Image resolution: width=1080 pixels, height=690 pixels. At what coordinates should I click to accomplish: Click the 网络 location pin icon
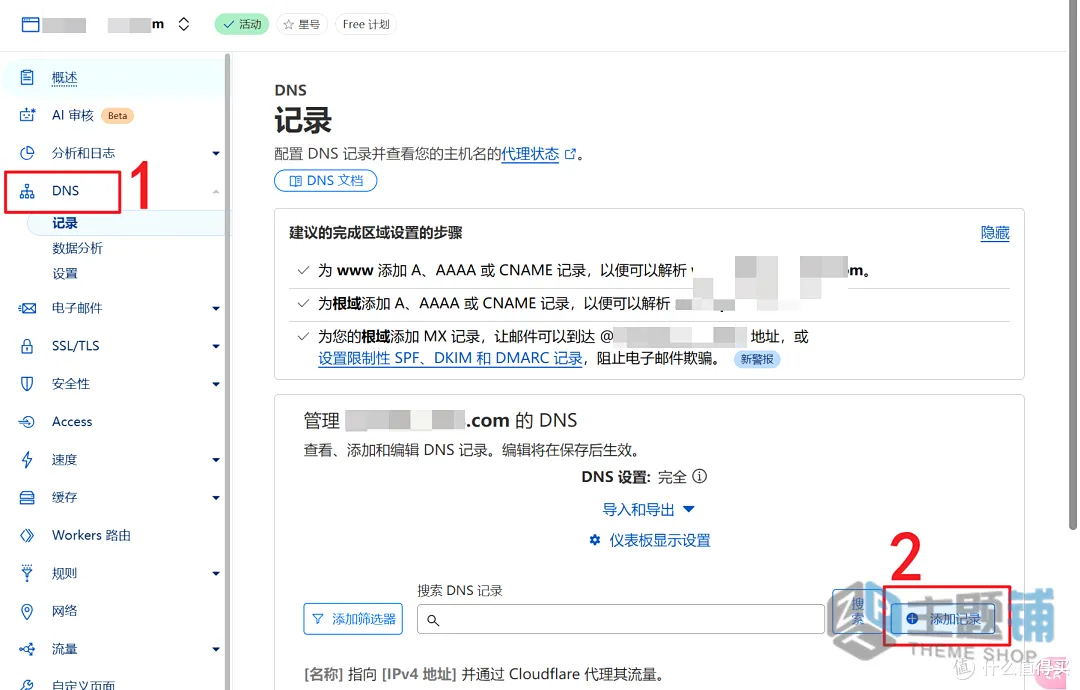coord(27,611)
